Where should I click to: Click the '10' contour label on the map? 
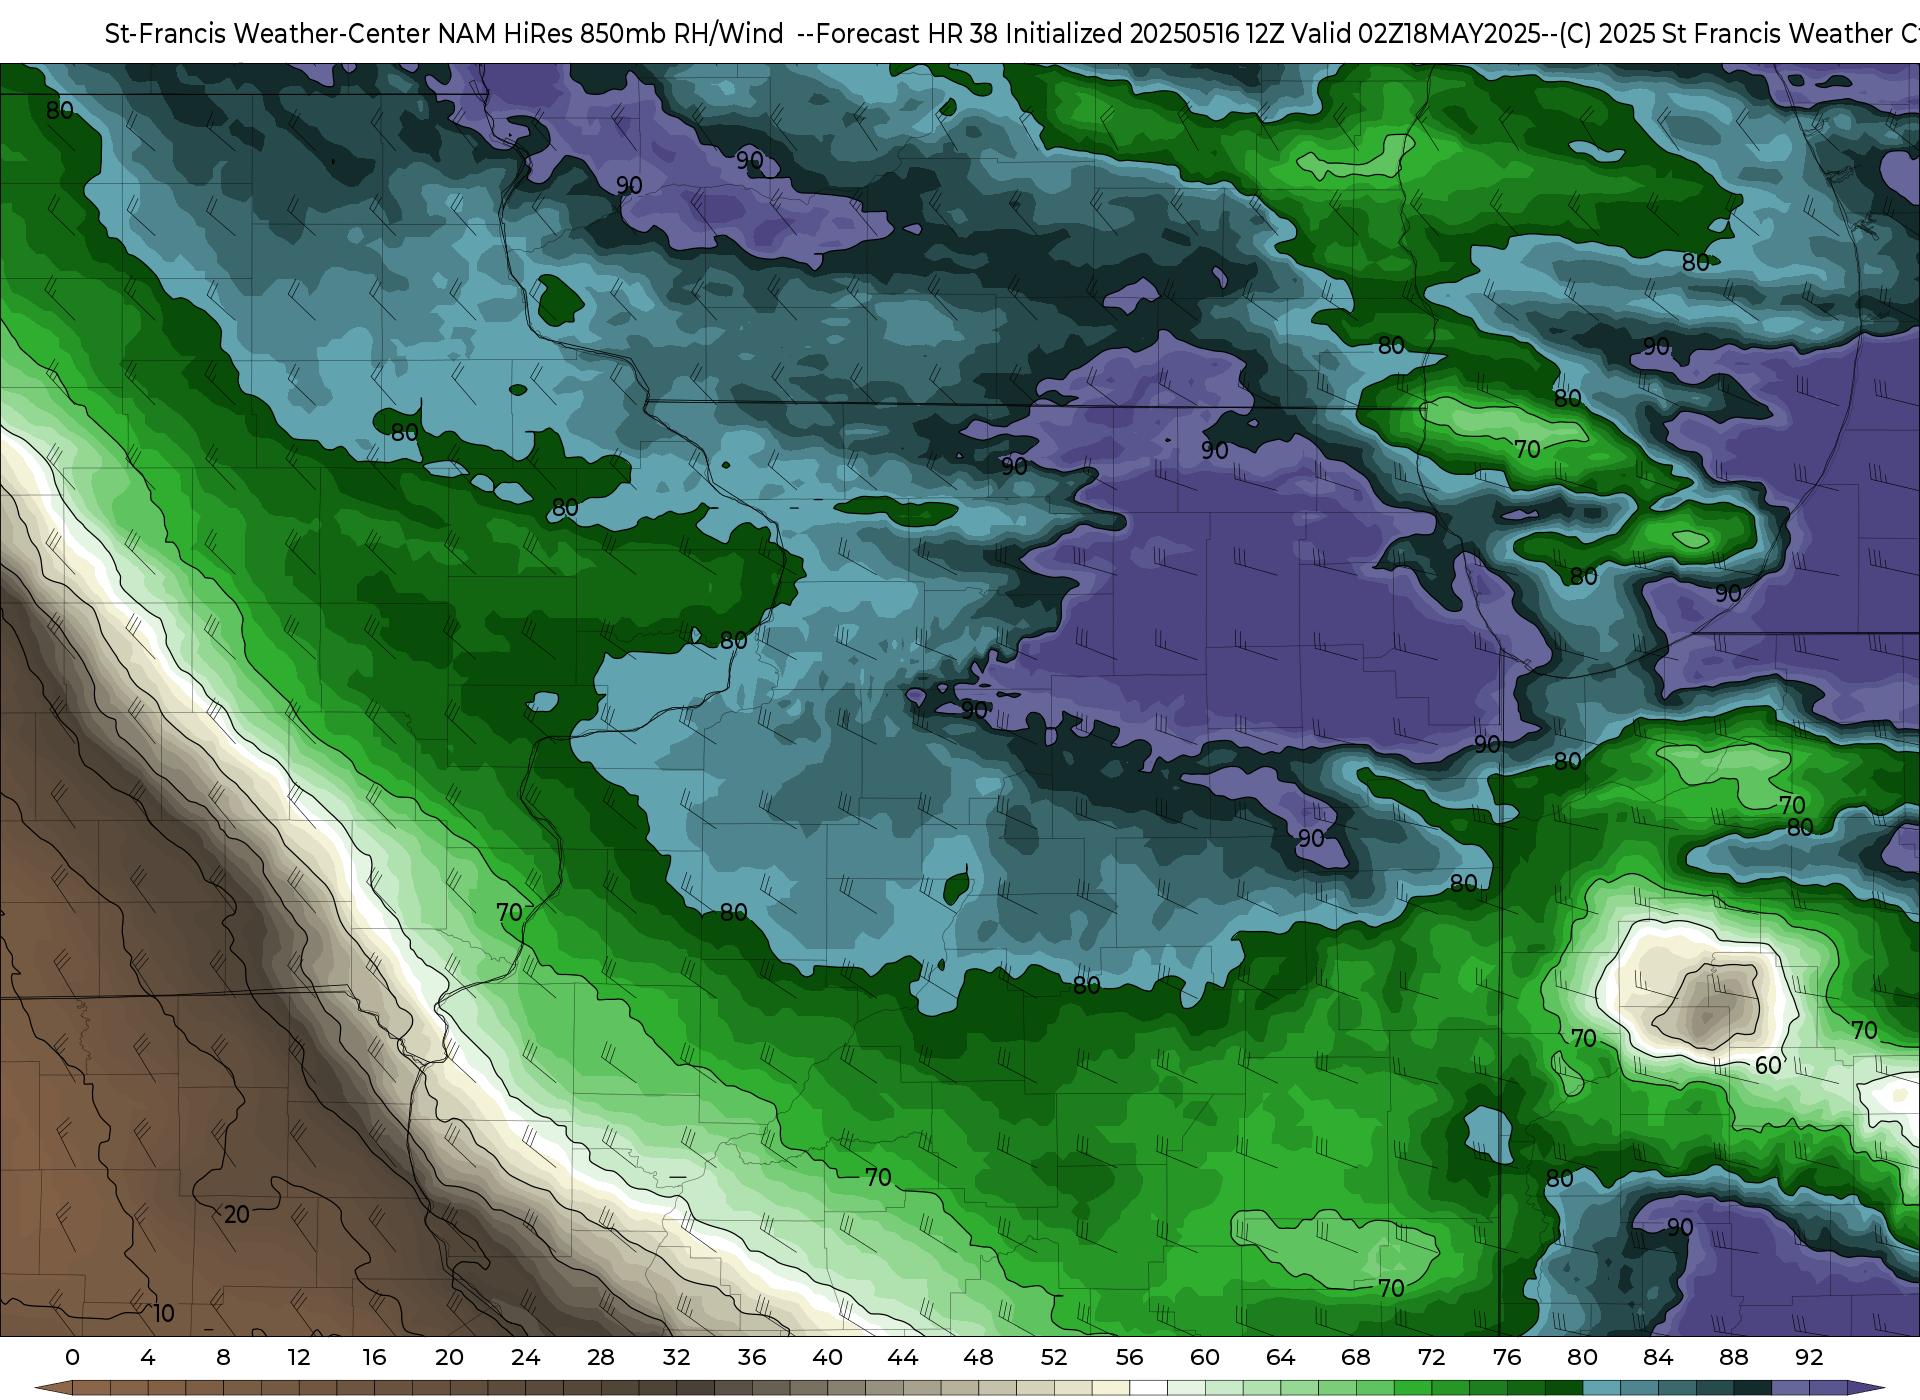tap(163, 1314)
